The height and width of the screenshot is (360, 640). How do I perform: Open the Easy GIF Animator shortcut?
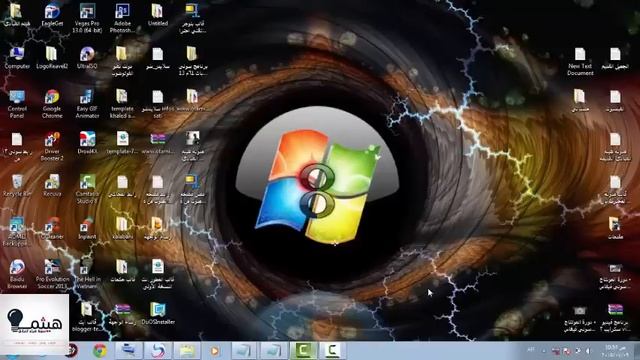point(87,104)
